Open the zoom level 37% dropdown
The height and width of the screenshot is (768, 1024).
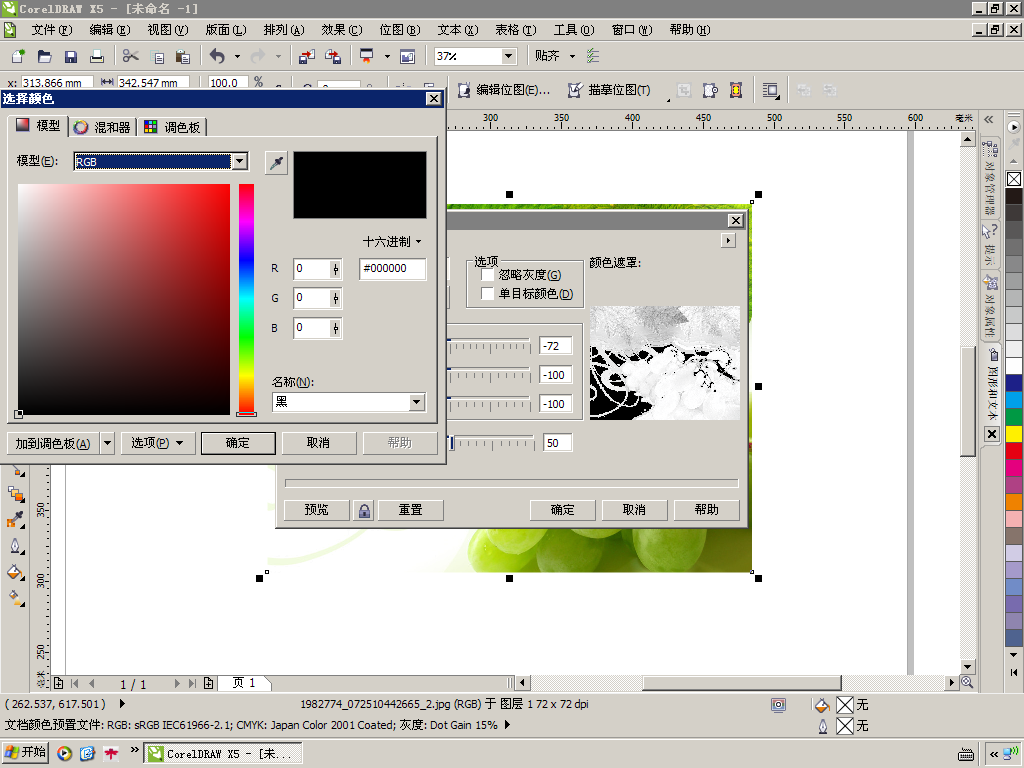[x=508, y=56]
